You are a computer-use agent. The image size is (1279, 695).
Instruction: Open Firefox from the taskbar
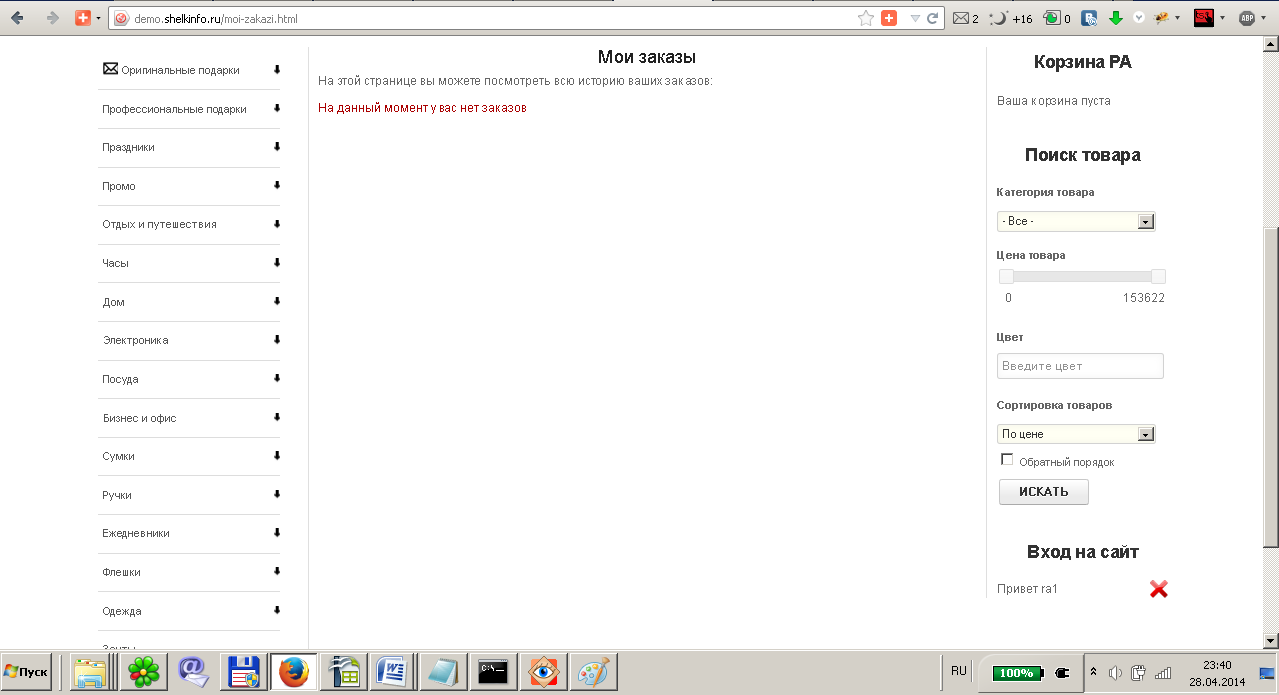293,672
